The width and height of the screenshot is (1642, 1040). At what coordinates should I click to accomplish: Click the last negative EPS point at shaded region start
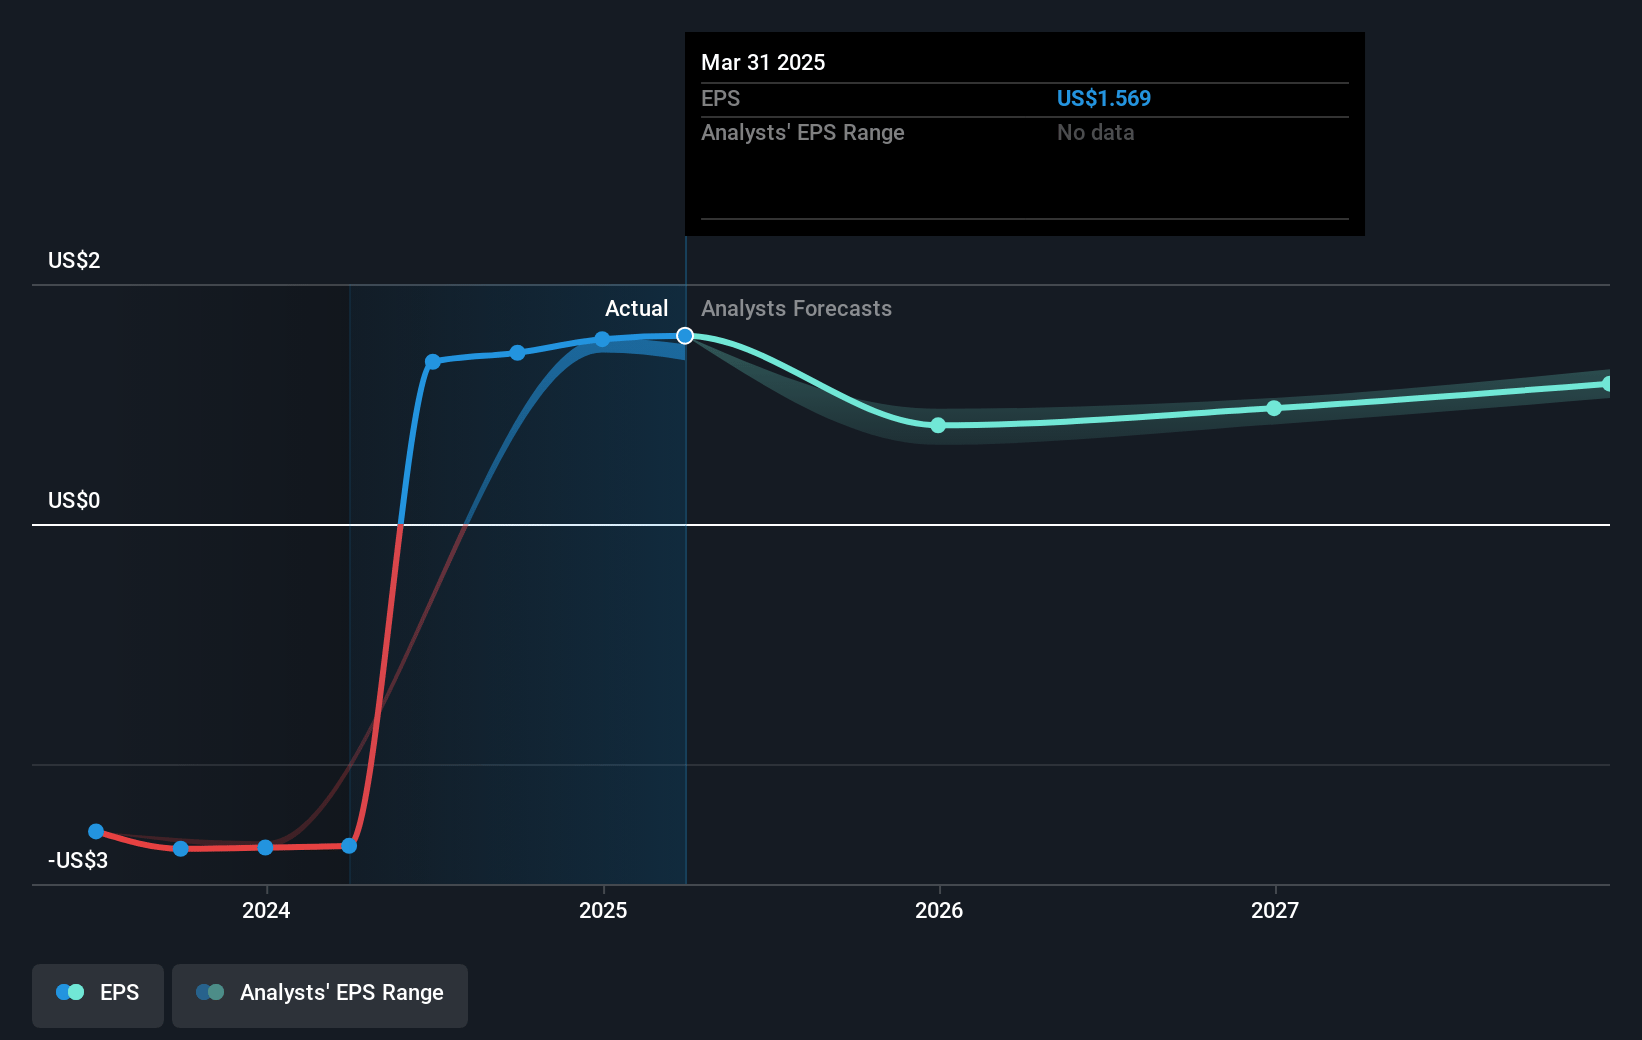click(349, 846)
